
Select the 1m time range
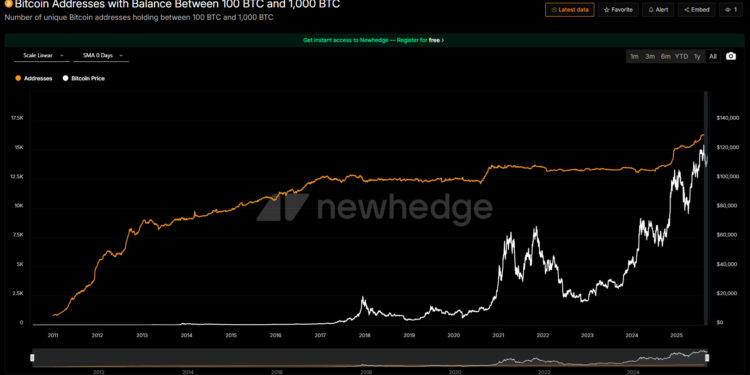(x=634, y=56)
